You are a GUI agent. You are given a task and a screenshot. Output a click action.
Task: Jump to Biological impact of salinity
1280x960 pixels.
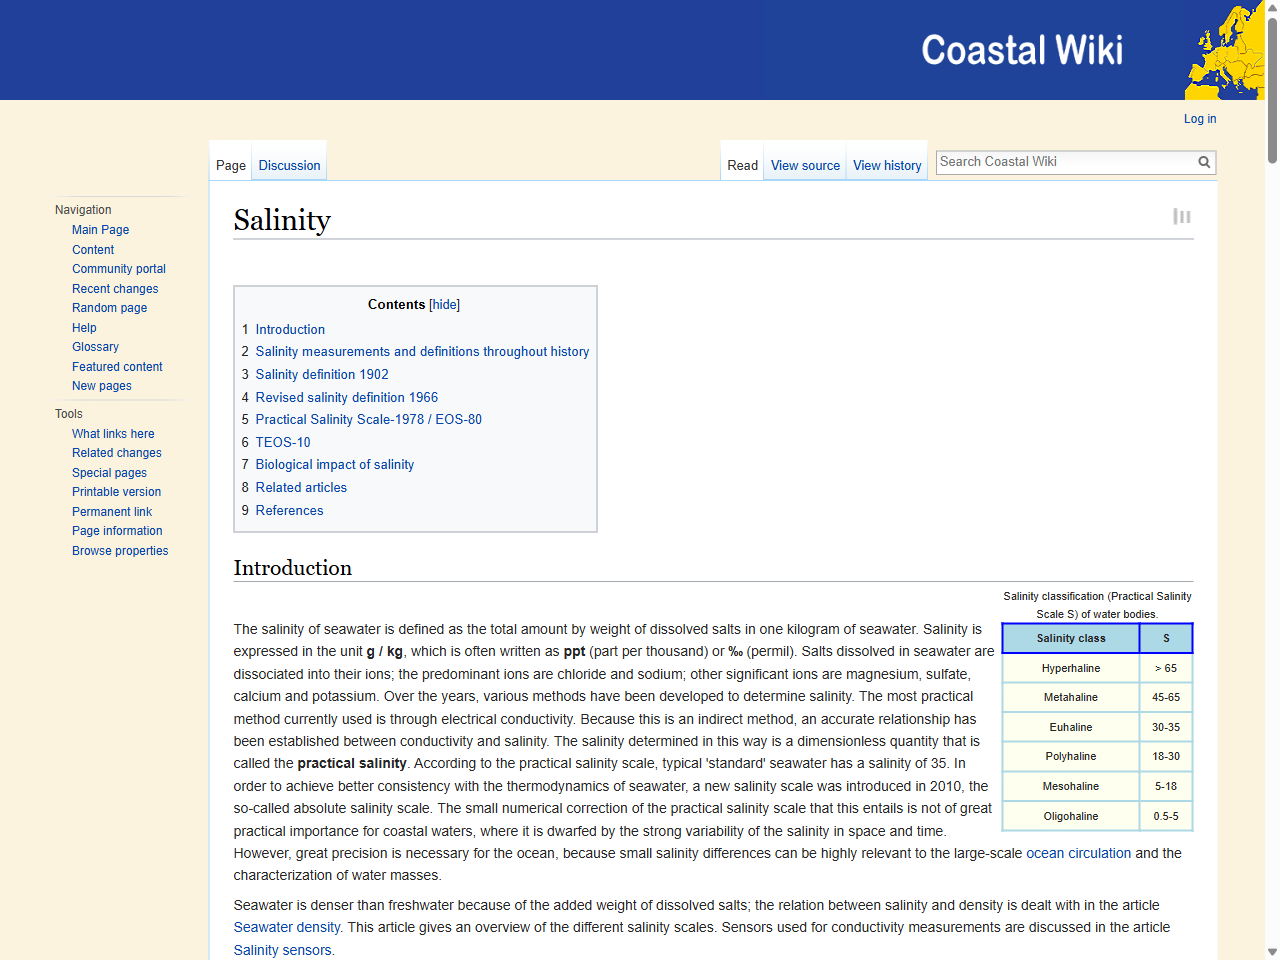click(334, 465)
